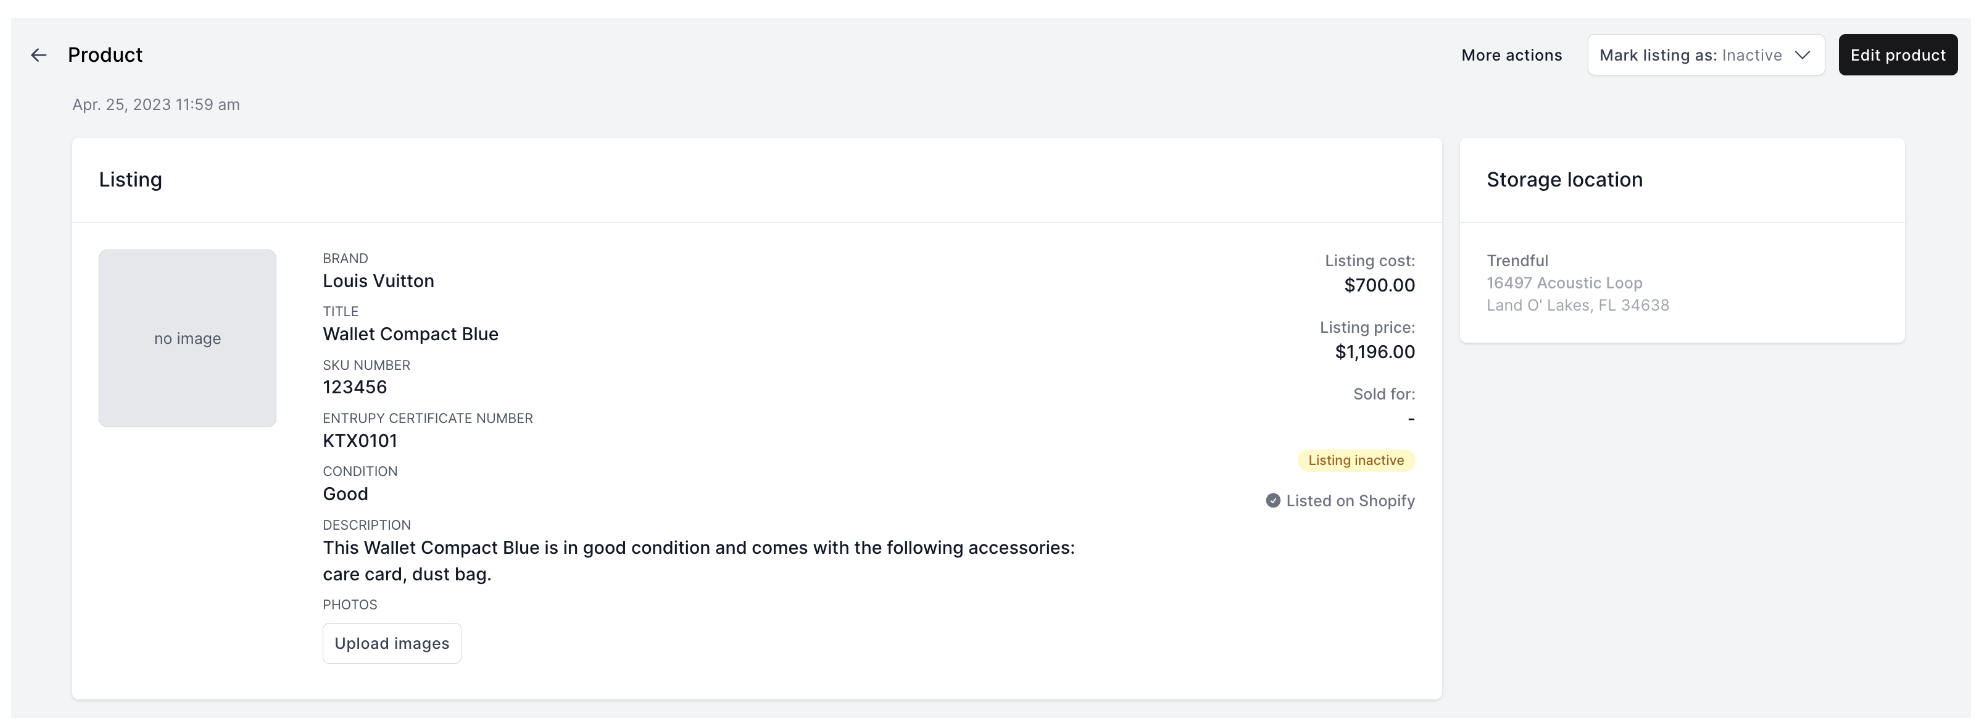
Task: Click the no image placeholder thumbnail
Action: 187,338
